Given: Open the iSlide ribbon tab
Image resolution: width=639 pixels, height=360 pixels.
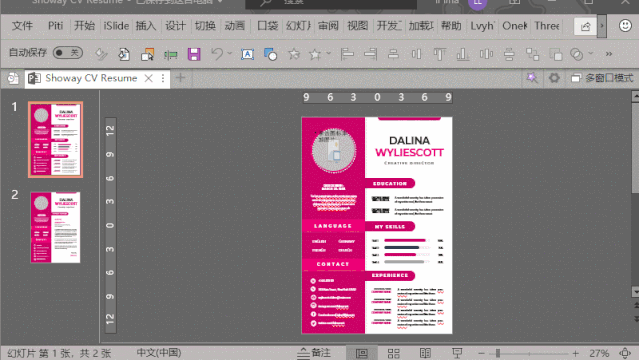Looking at the screenshot, I should (x=116, y=26).
